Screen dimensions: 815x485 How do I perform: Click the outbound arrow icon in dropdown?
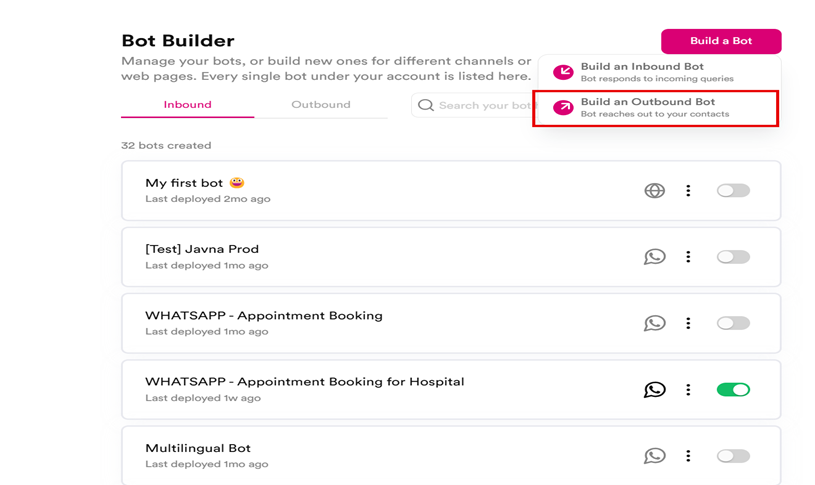[563, 107]
